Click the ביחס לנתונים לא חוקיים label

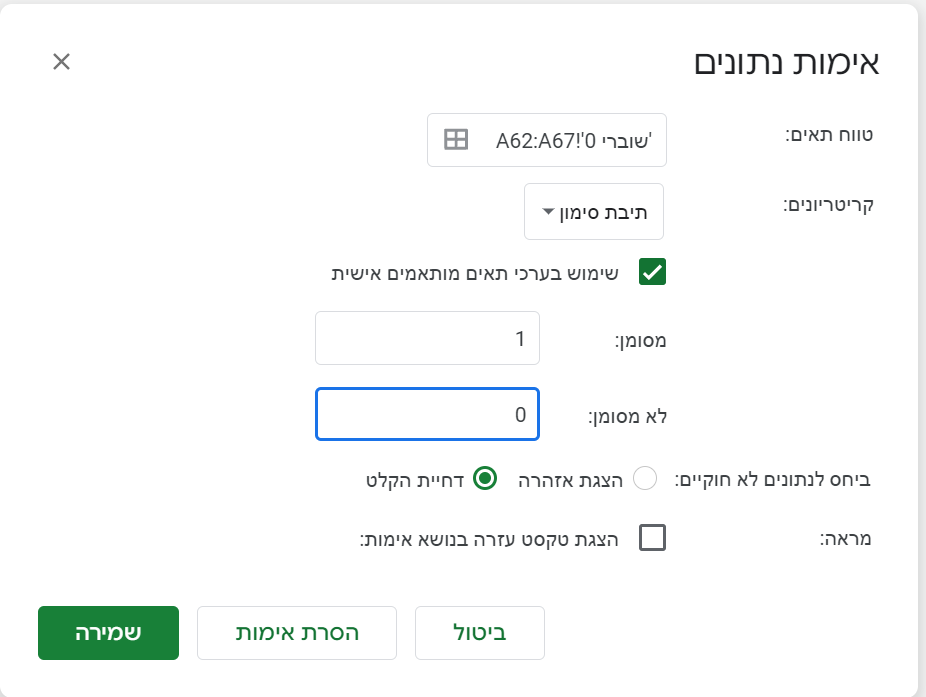[x=774, y=479]
